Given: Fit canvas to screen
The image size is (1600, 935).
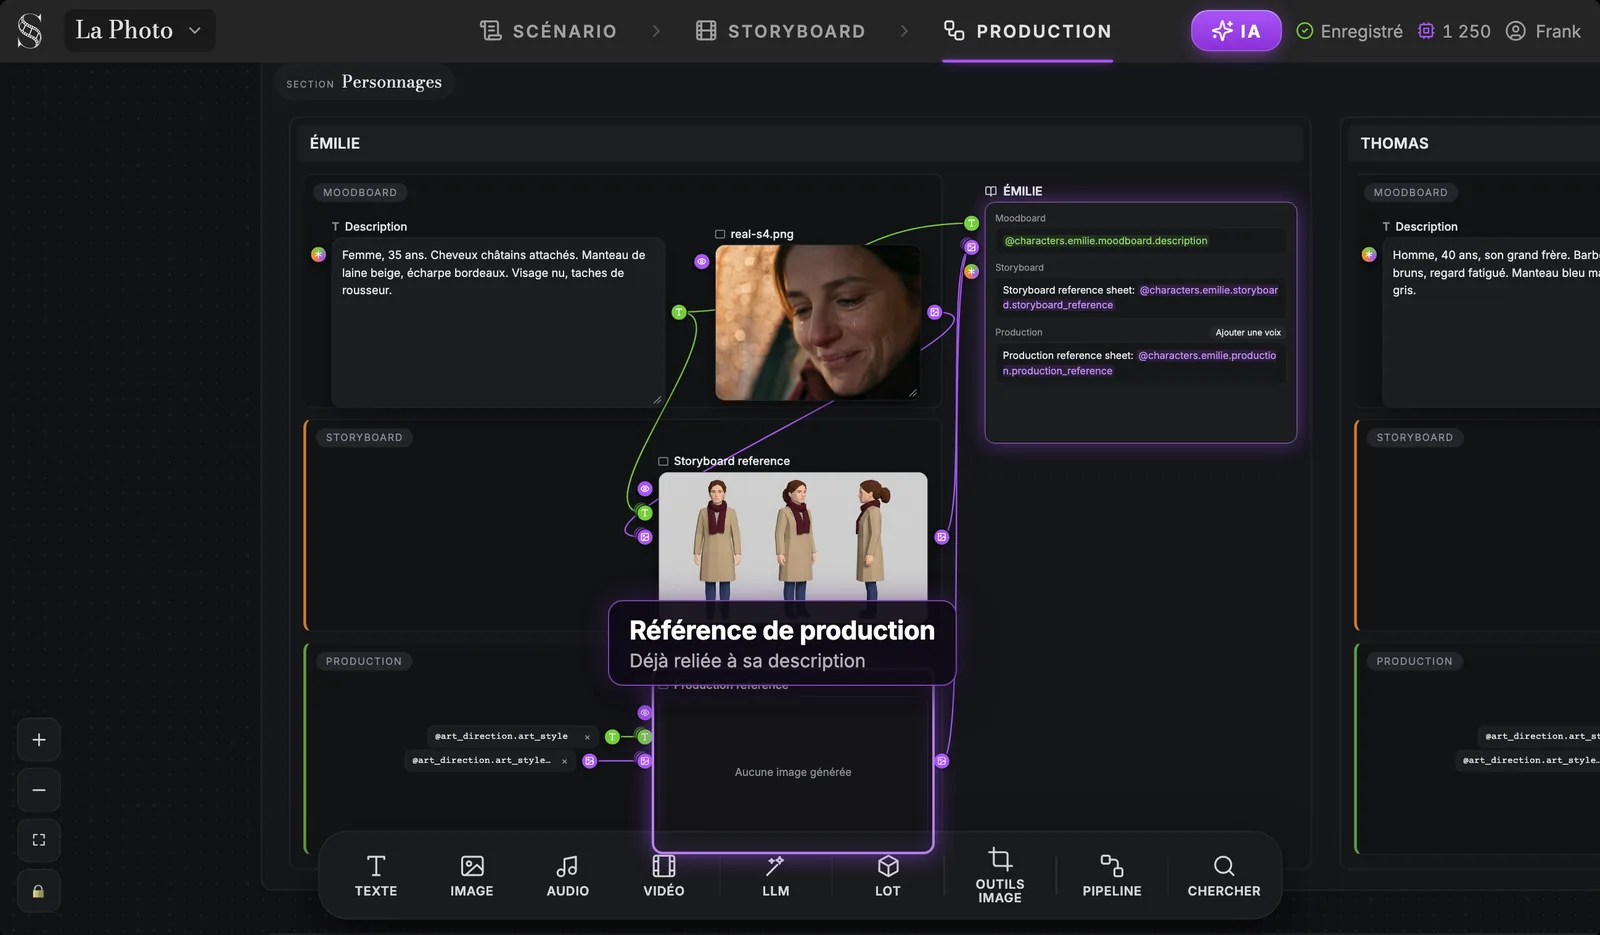Looking at the screenshot, I should click(39, 840).
